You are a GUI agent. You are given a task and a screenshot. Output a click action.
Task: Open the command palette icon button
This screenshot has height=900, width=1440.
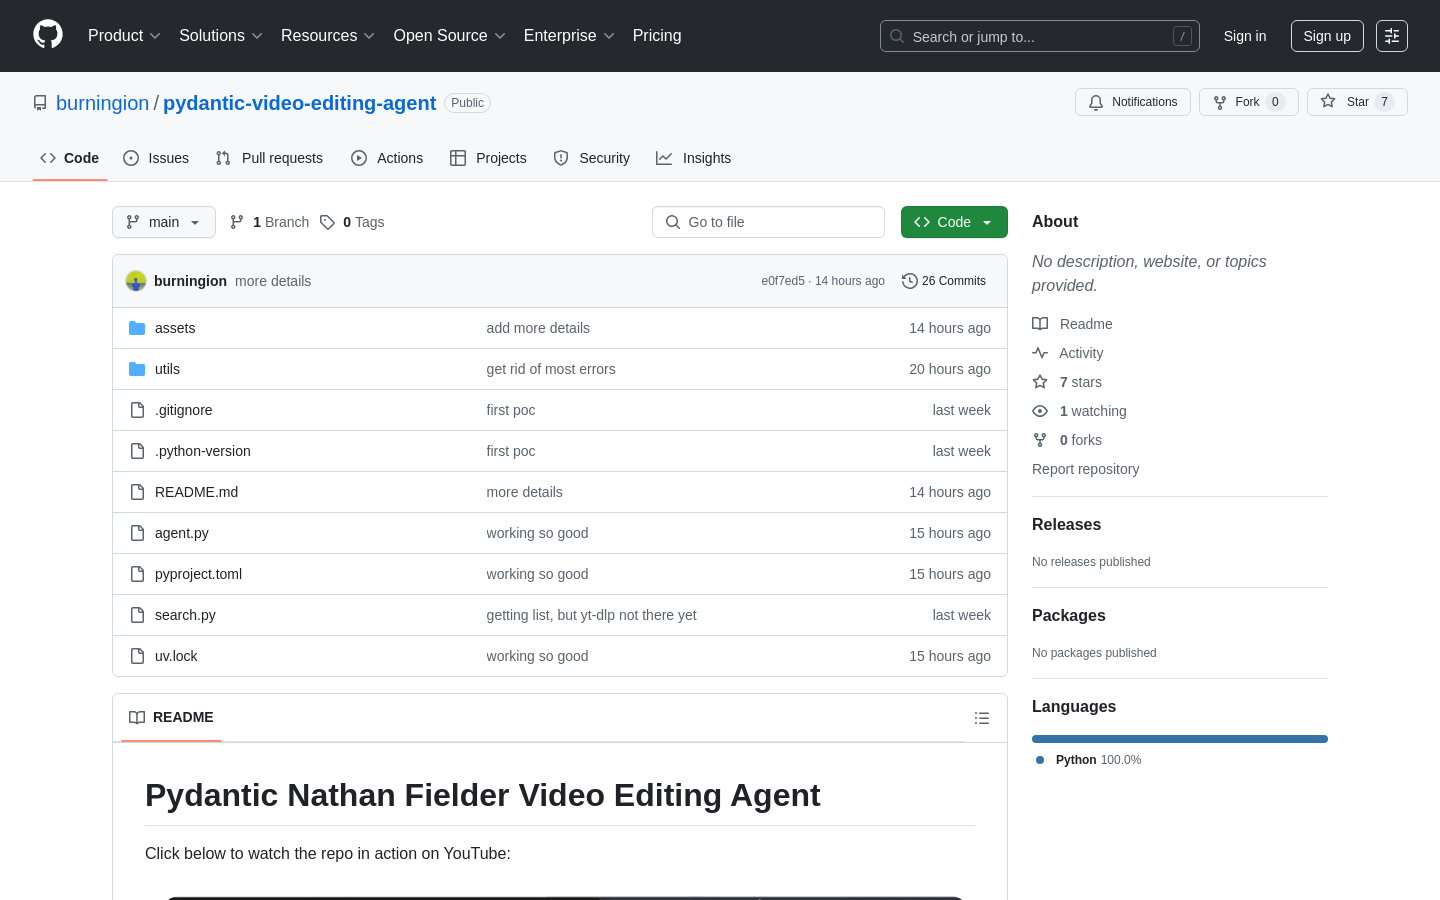point(1392,36)
